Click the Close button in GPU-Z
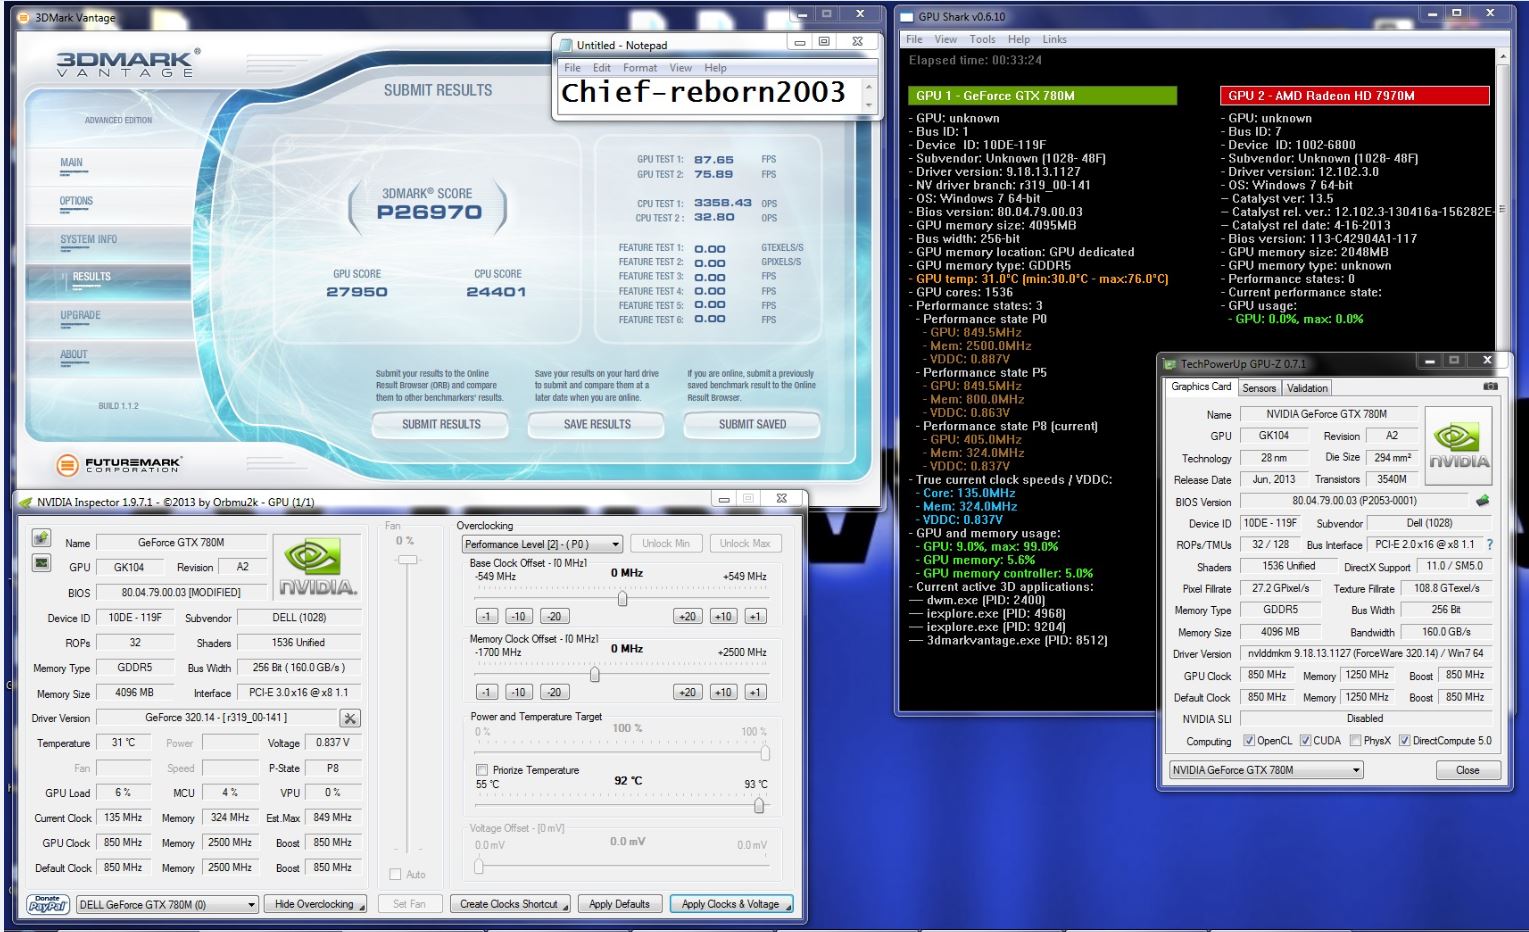1529x932 pixels. (x=1468, y=770)
